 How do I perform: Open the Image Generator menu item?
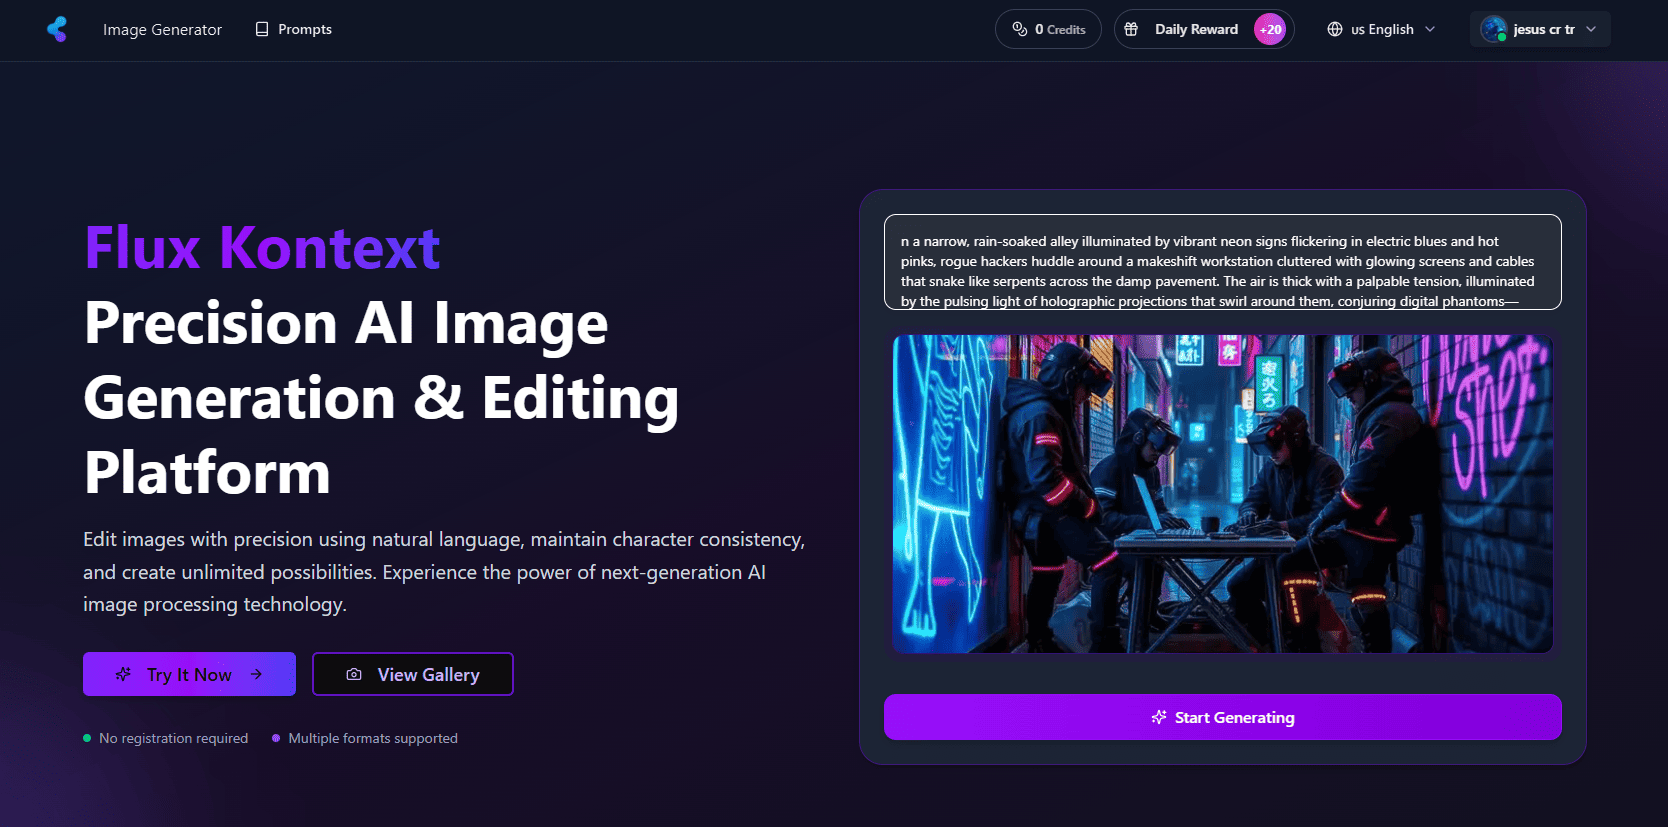pyautogui.click(x=162, y=29)
